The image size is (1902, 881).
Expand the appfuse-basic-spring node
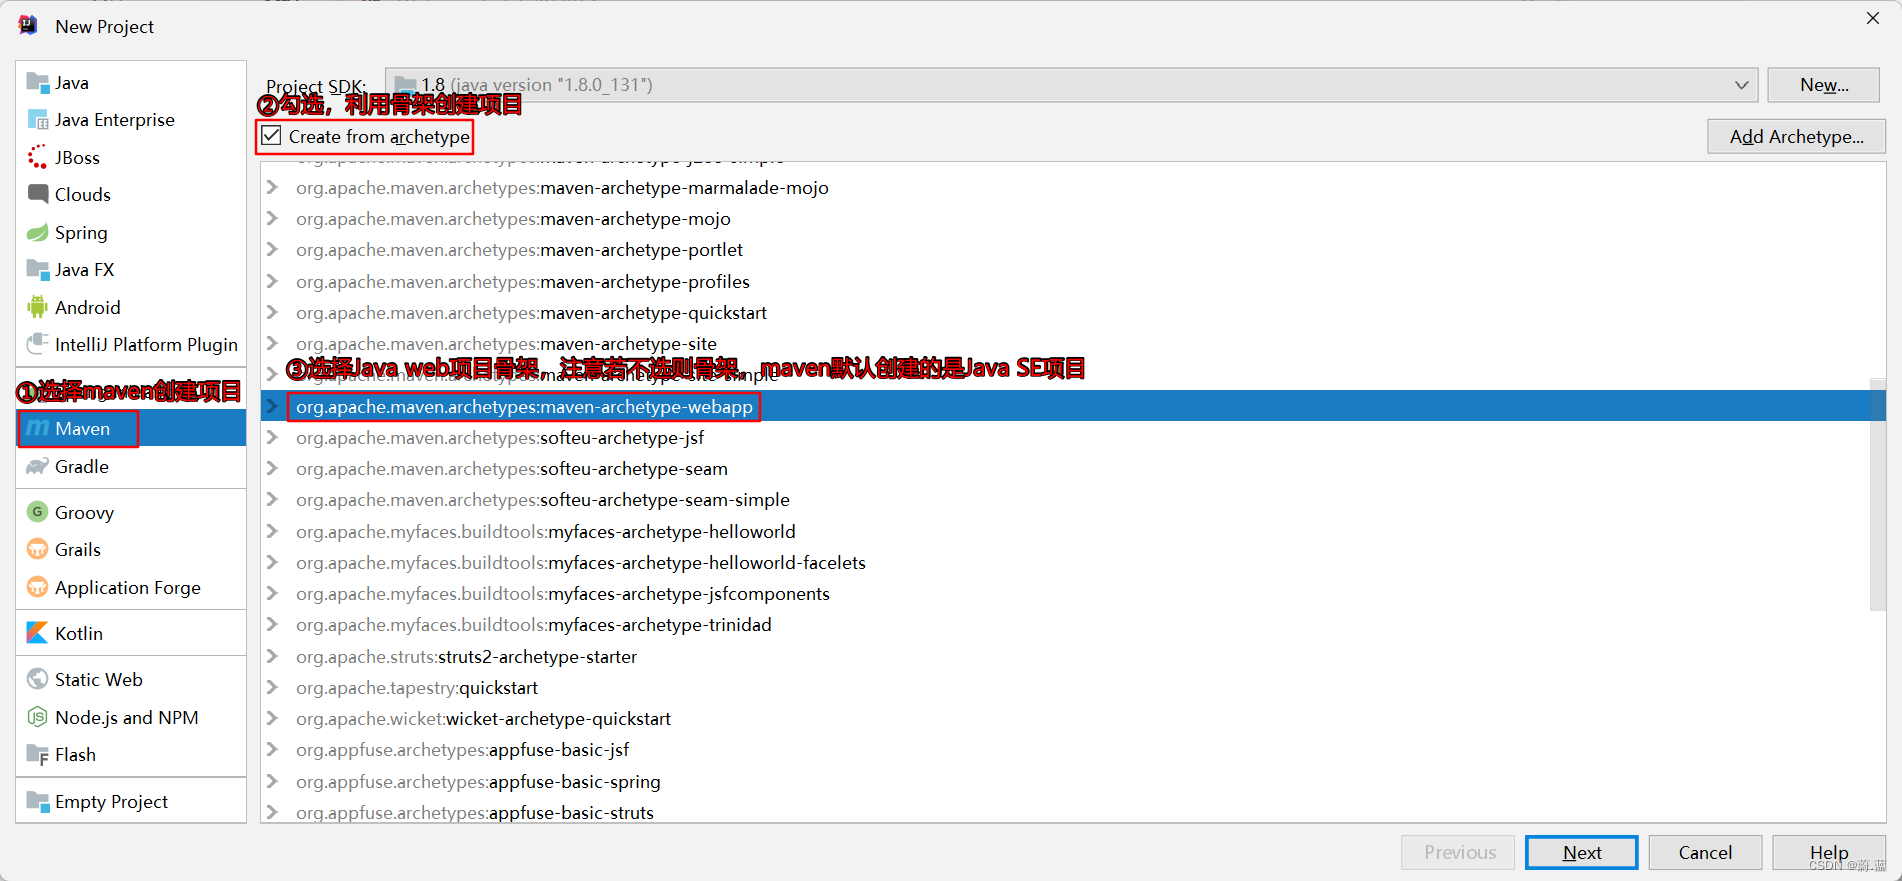(x=272, y=781)
